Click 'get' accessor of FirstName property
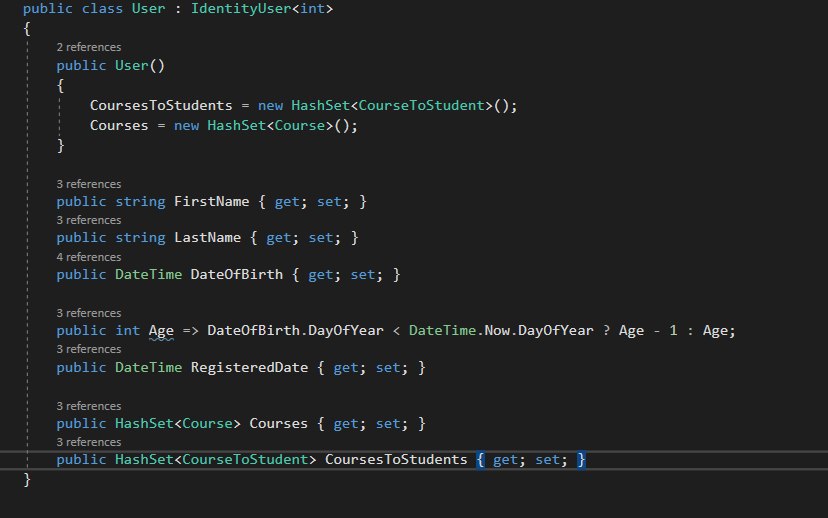This screenshot has width=828, height=518. 287,202
